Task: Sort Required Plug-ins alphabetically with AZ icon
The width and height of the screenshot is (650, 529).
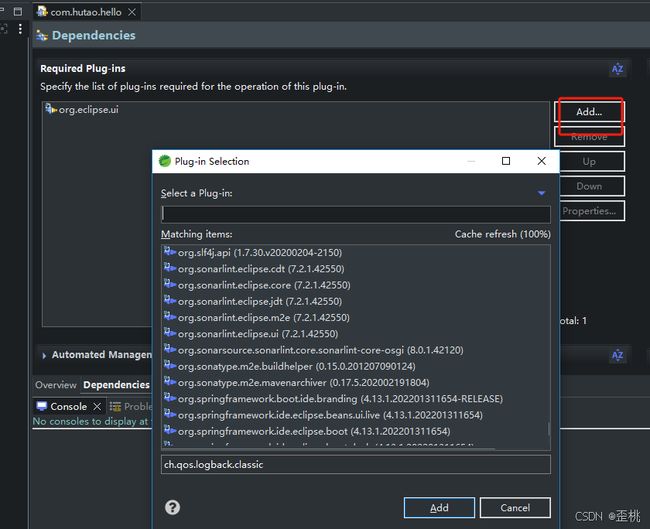Action: pos(617,68)
